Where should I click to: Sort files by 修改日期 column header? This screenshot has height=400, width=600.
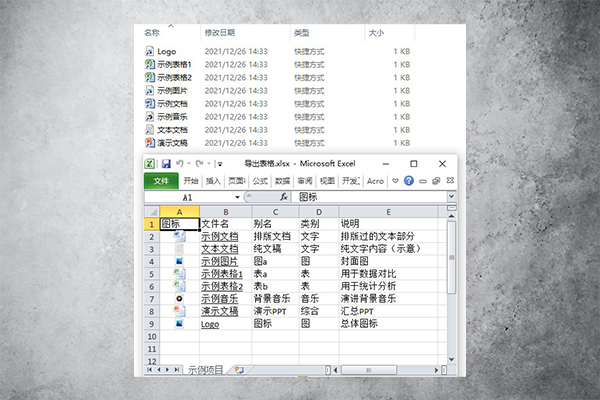click(220, 33)
